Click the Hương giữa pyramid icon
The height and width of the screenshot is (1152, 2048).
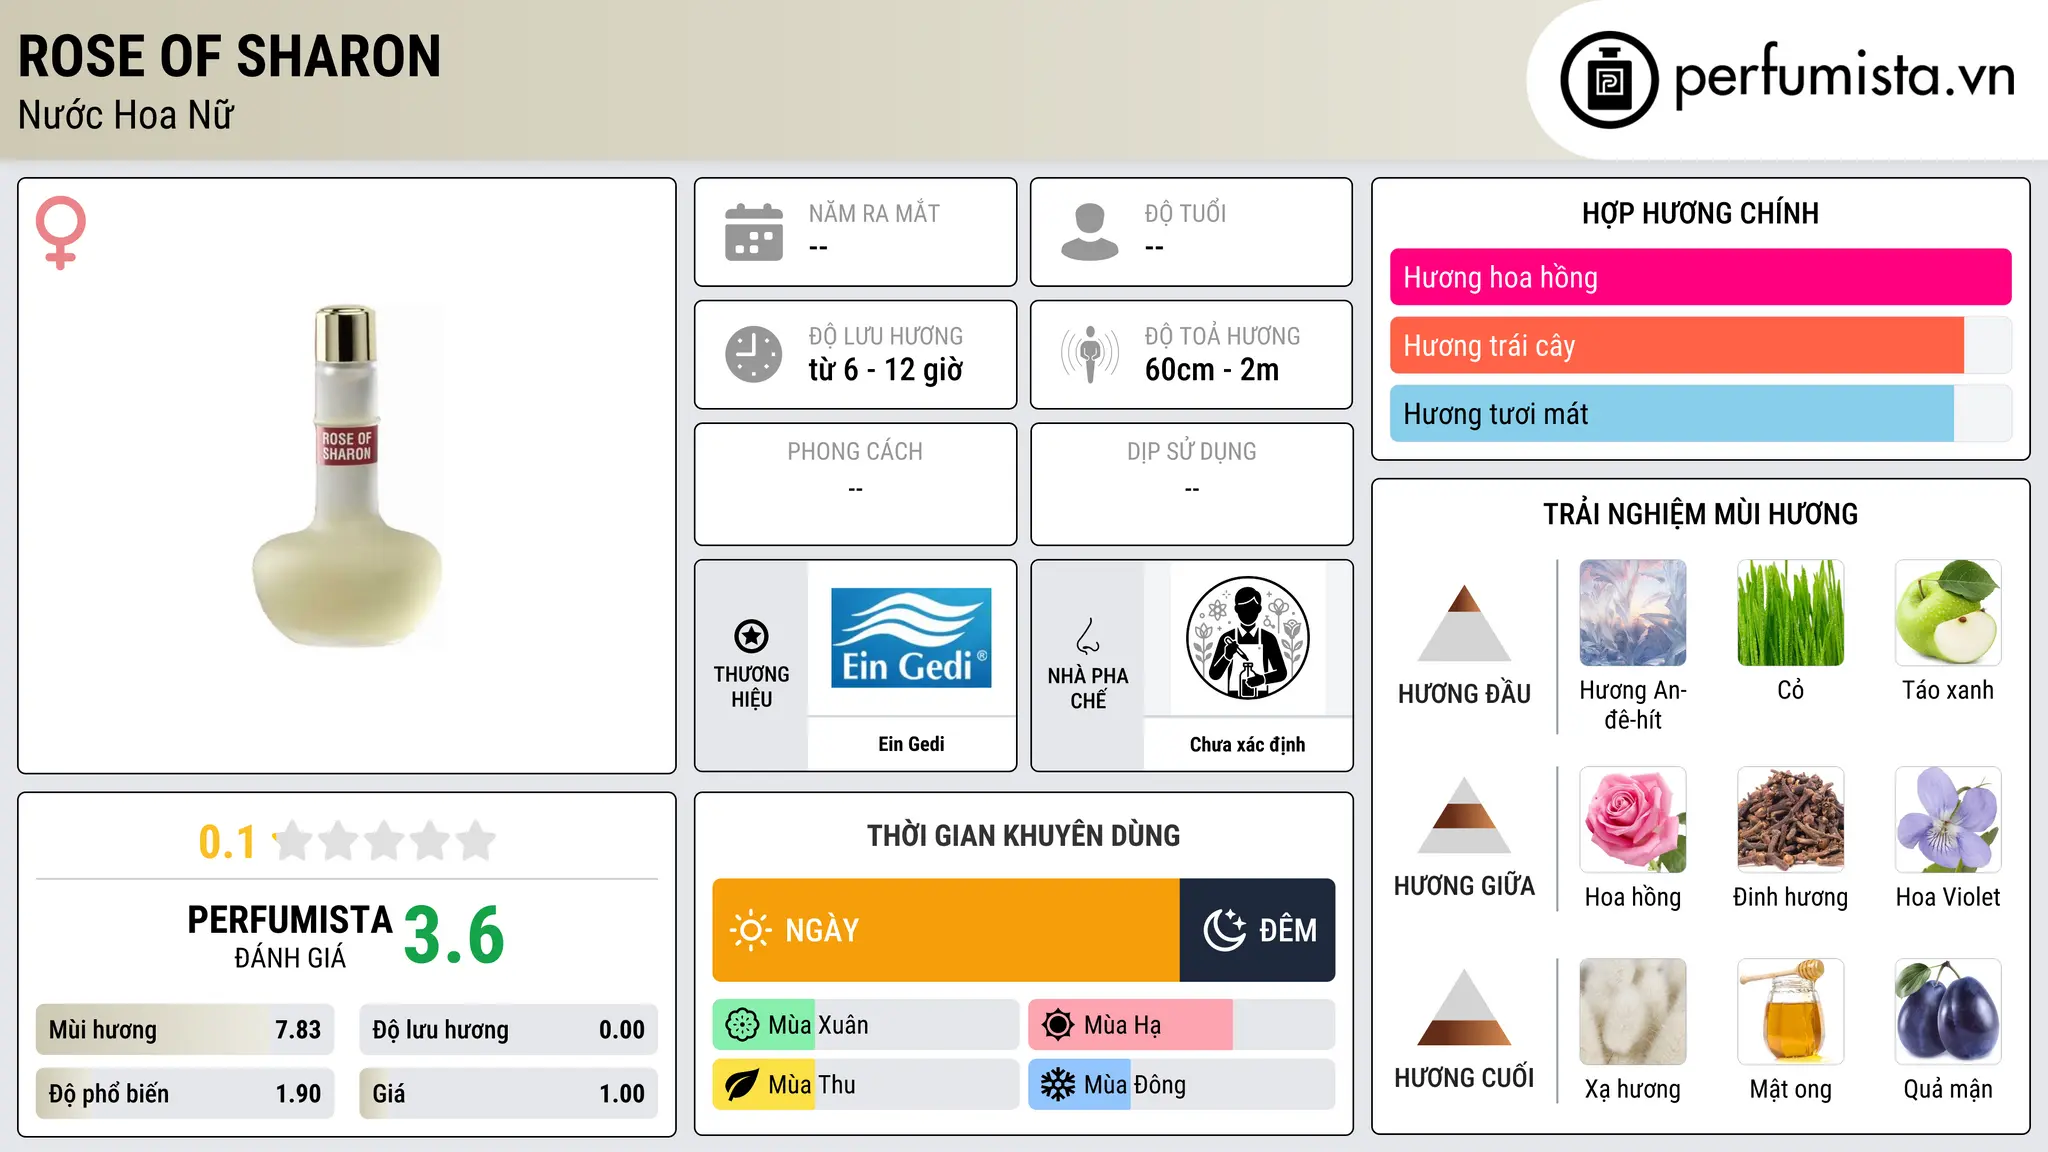(1464, 815)
